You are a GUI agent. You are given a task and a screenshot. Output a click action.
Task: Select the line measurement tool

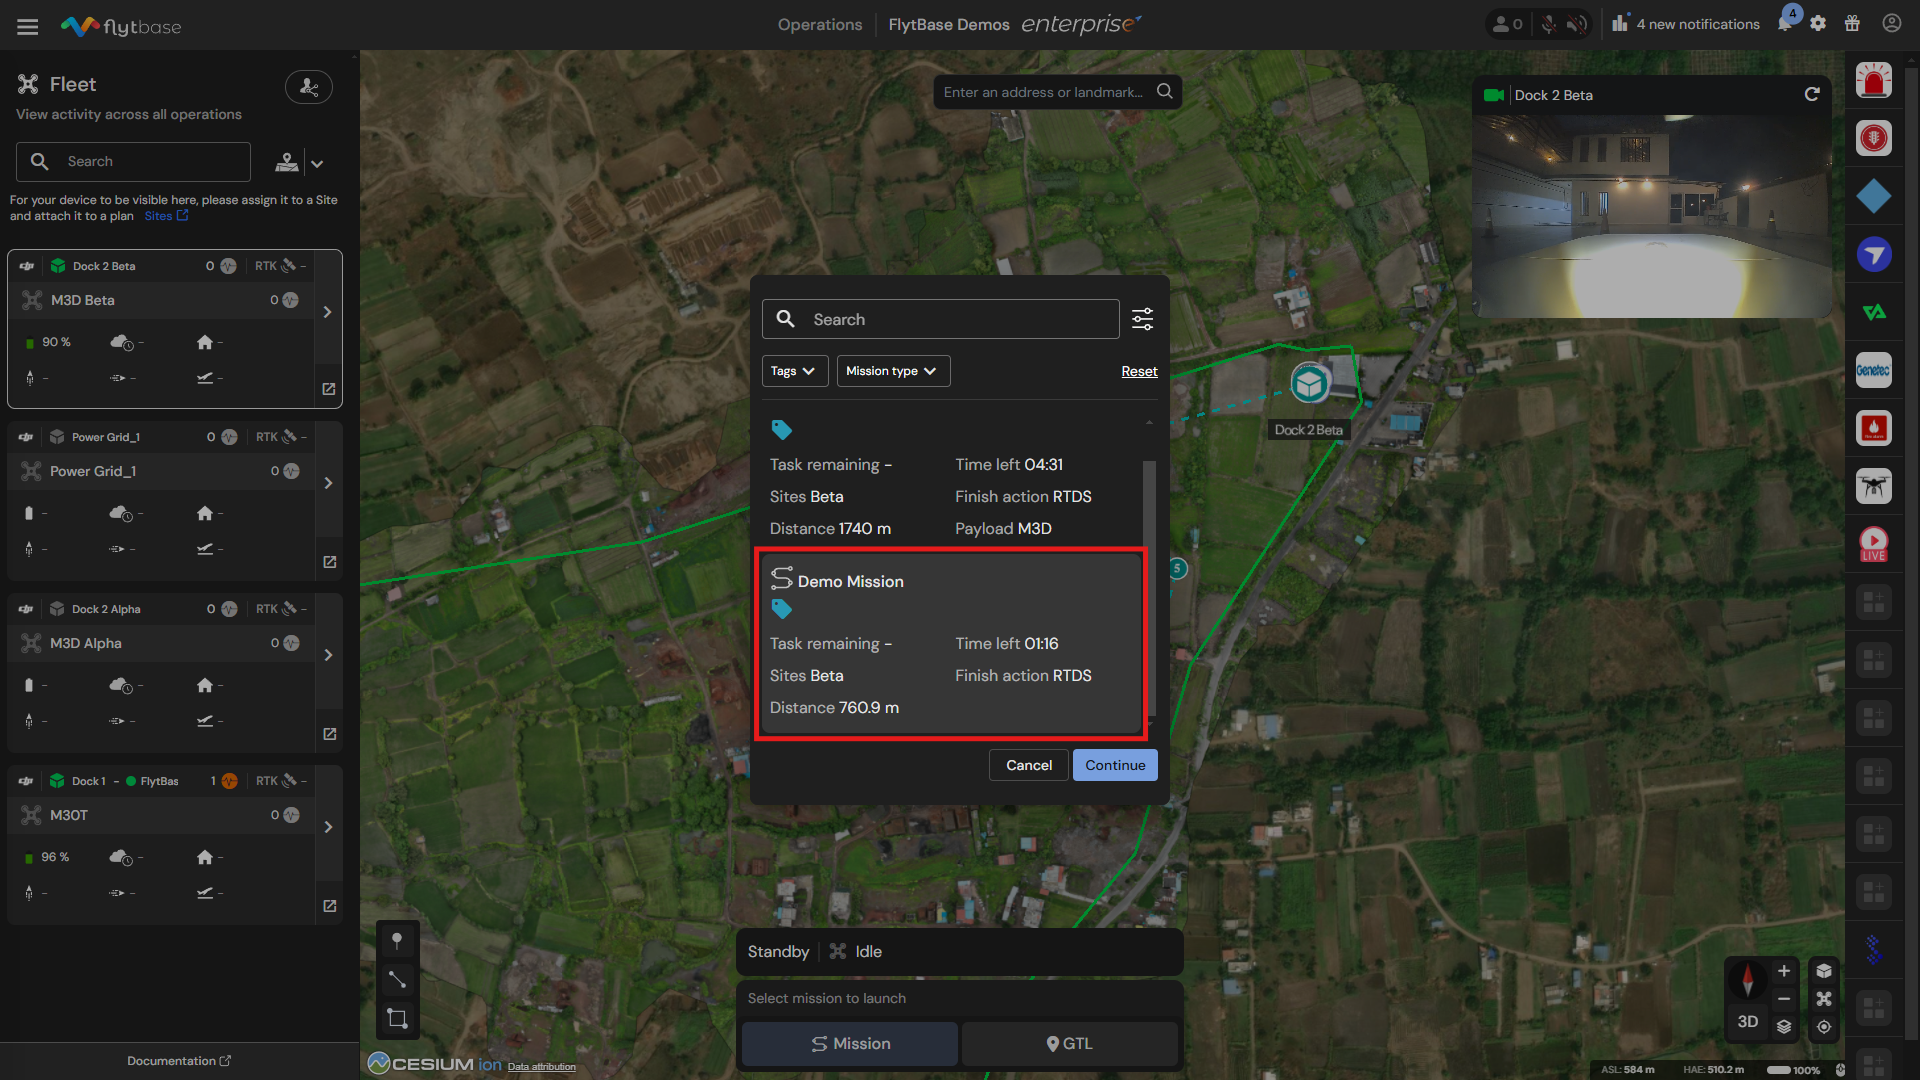397,979
